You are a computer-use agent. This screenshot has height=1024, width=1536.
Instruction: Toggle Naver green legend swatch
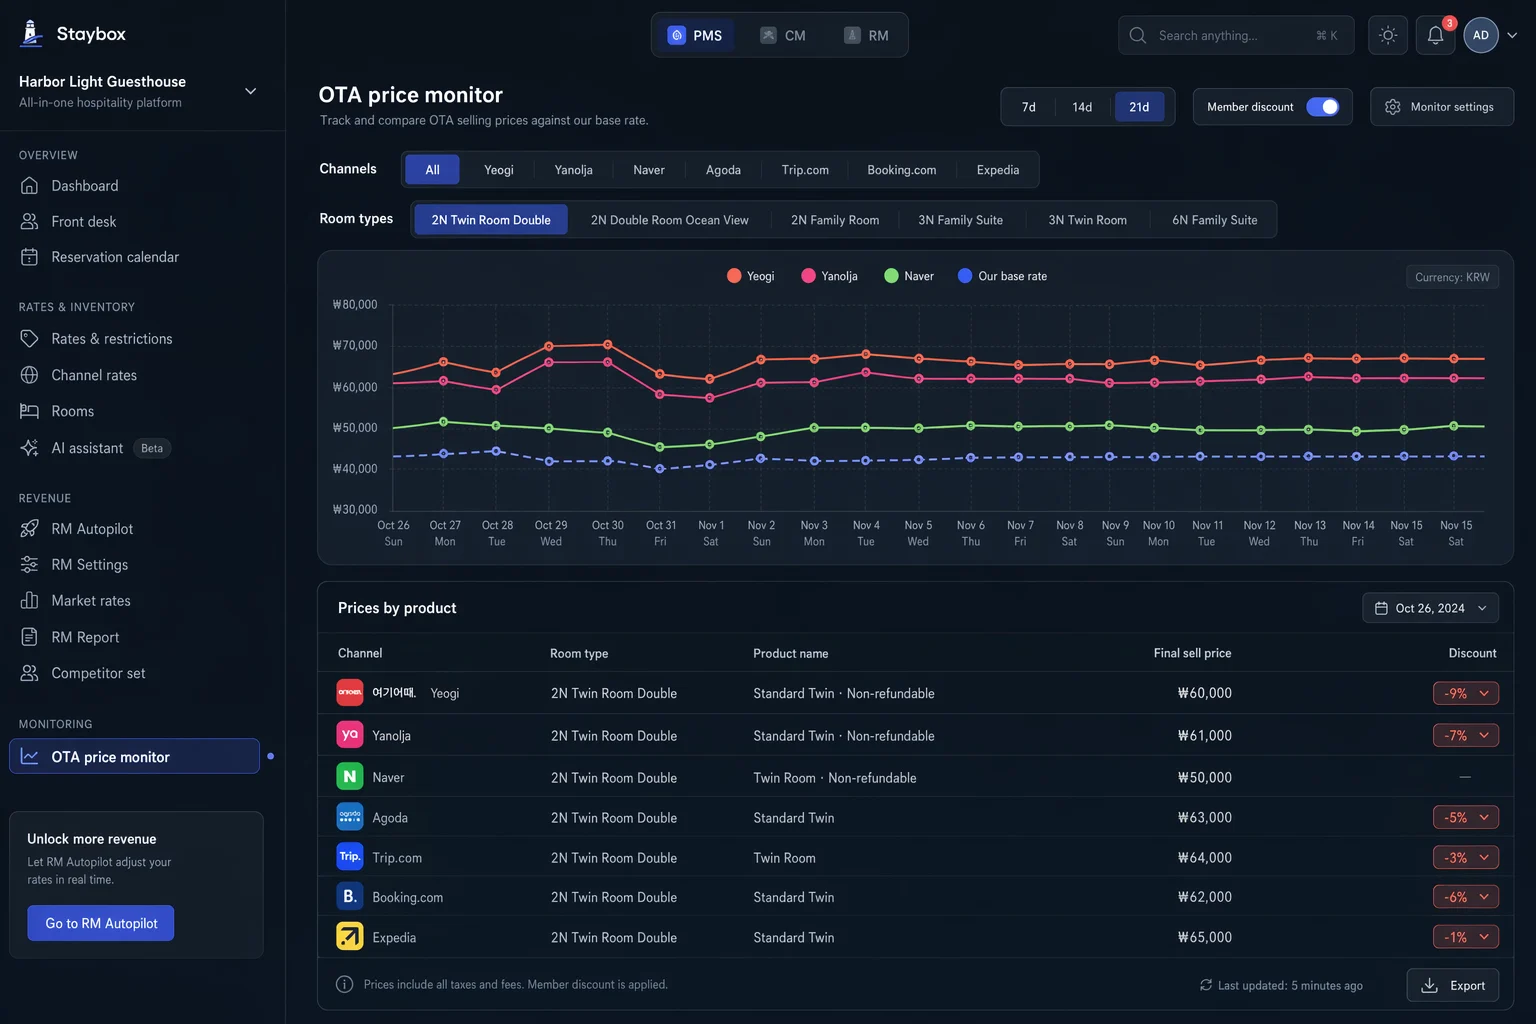tap(891, 276)
